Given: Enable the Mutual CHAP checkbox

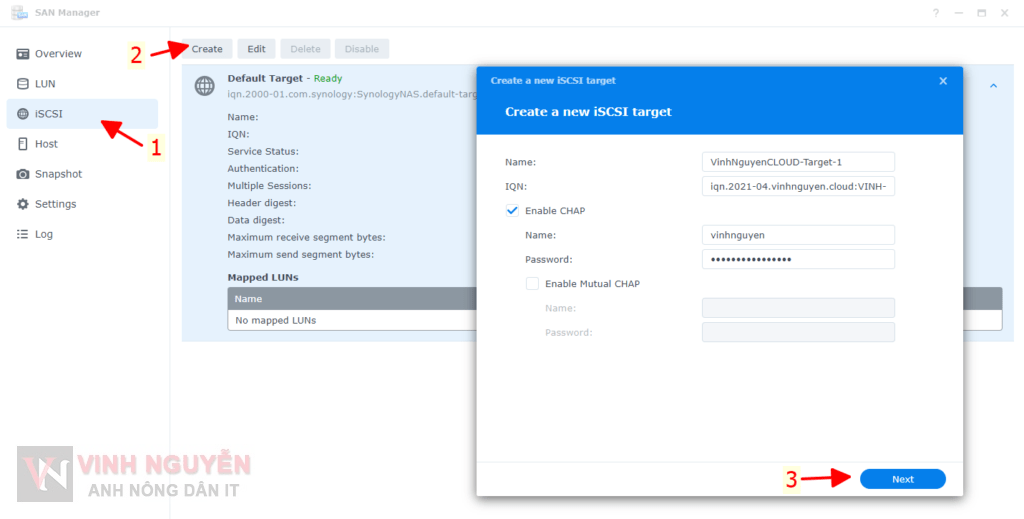Looking at the screenshot, I should (x=533, y=284).
